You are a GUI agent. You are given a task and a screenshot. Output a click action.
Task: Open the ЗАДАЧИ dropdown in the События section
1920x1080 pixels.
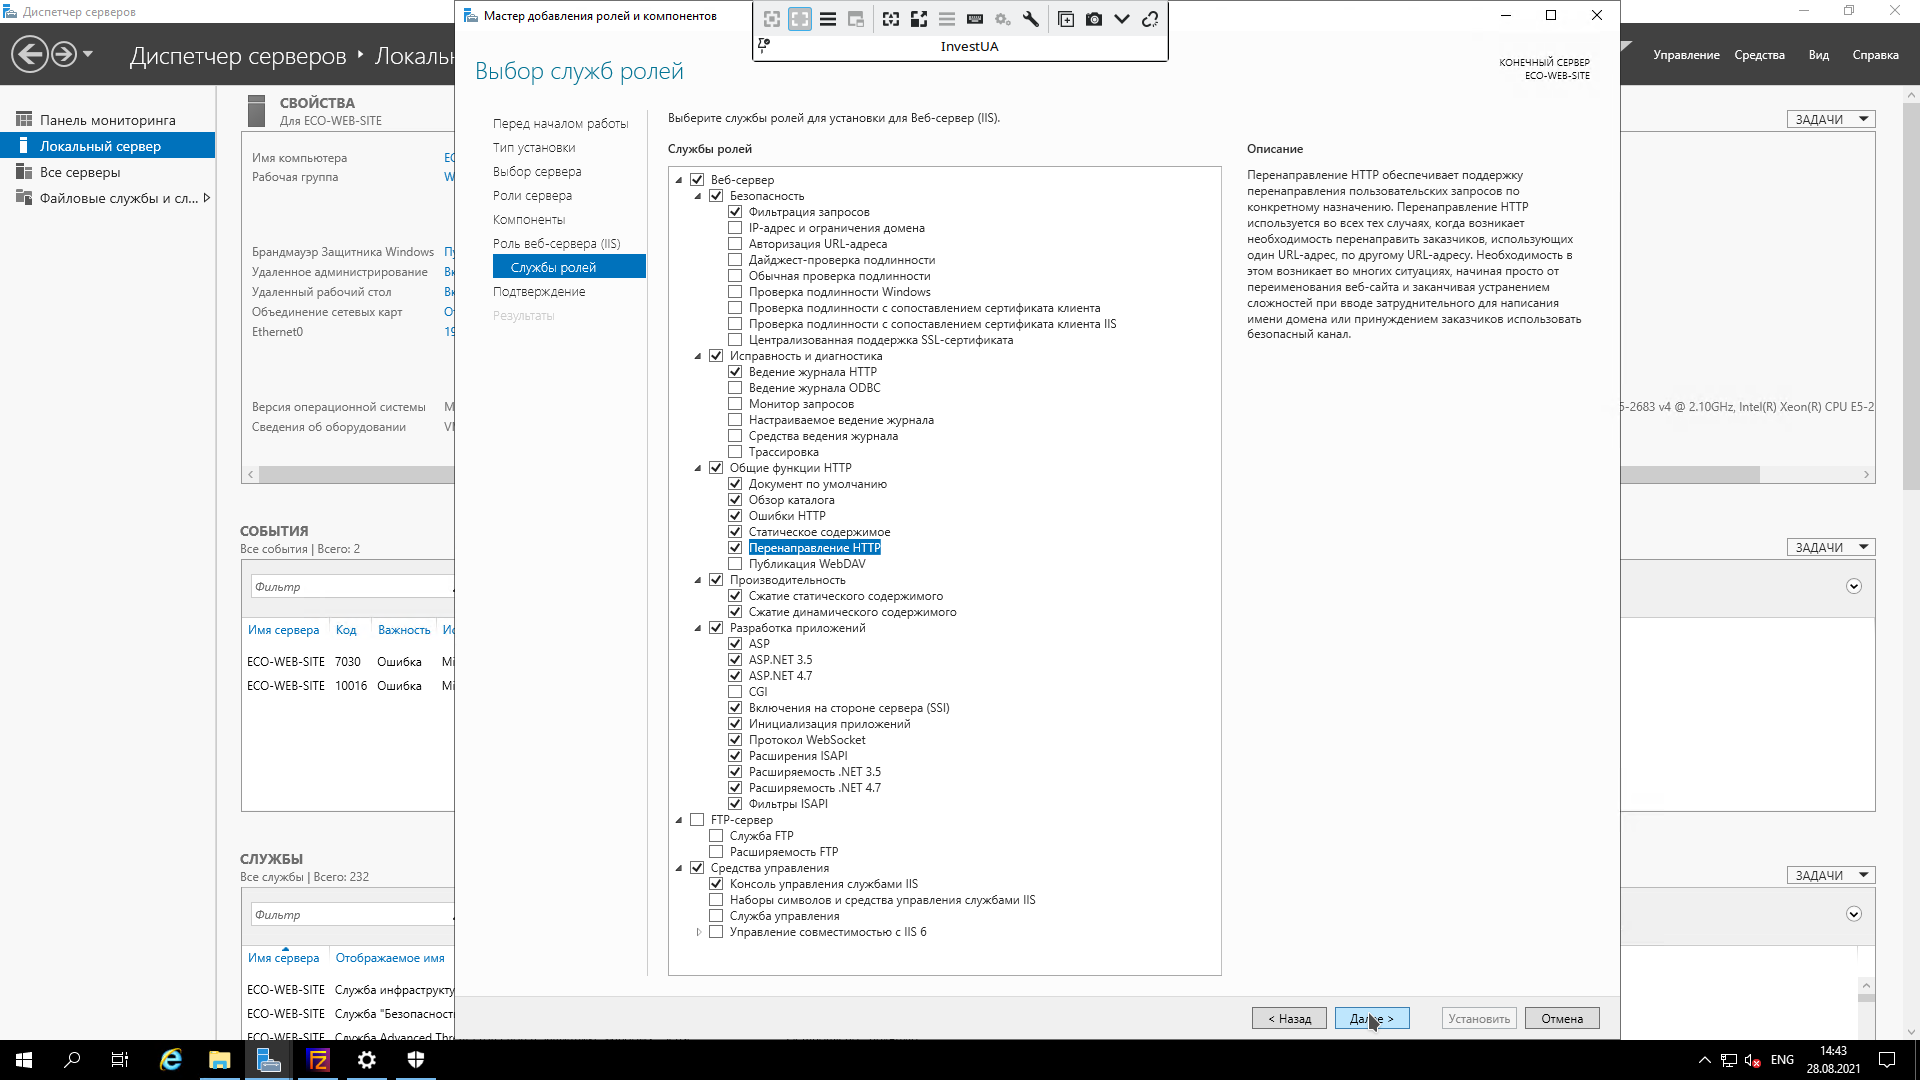tap(1830, 547)
